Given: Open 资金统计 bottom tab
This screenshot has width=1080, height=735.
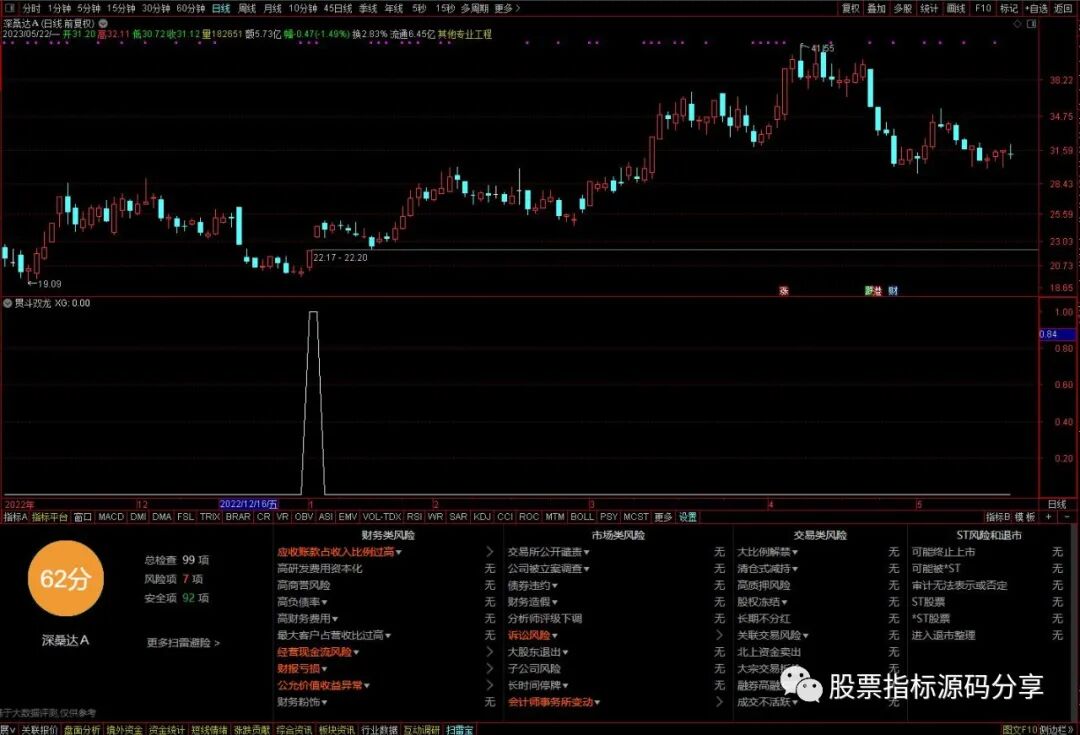Looking at the screenshot, I should (x=167, y=729).
